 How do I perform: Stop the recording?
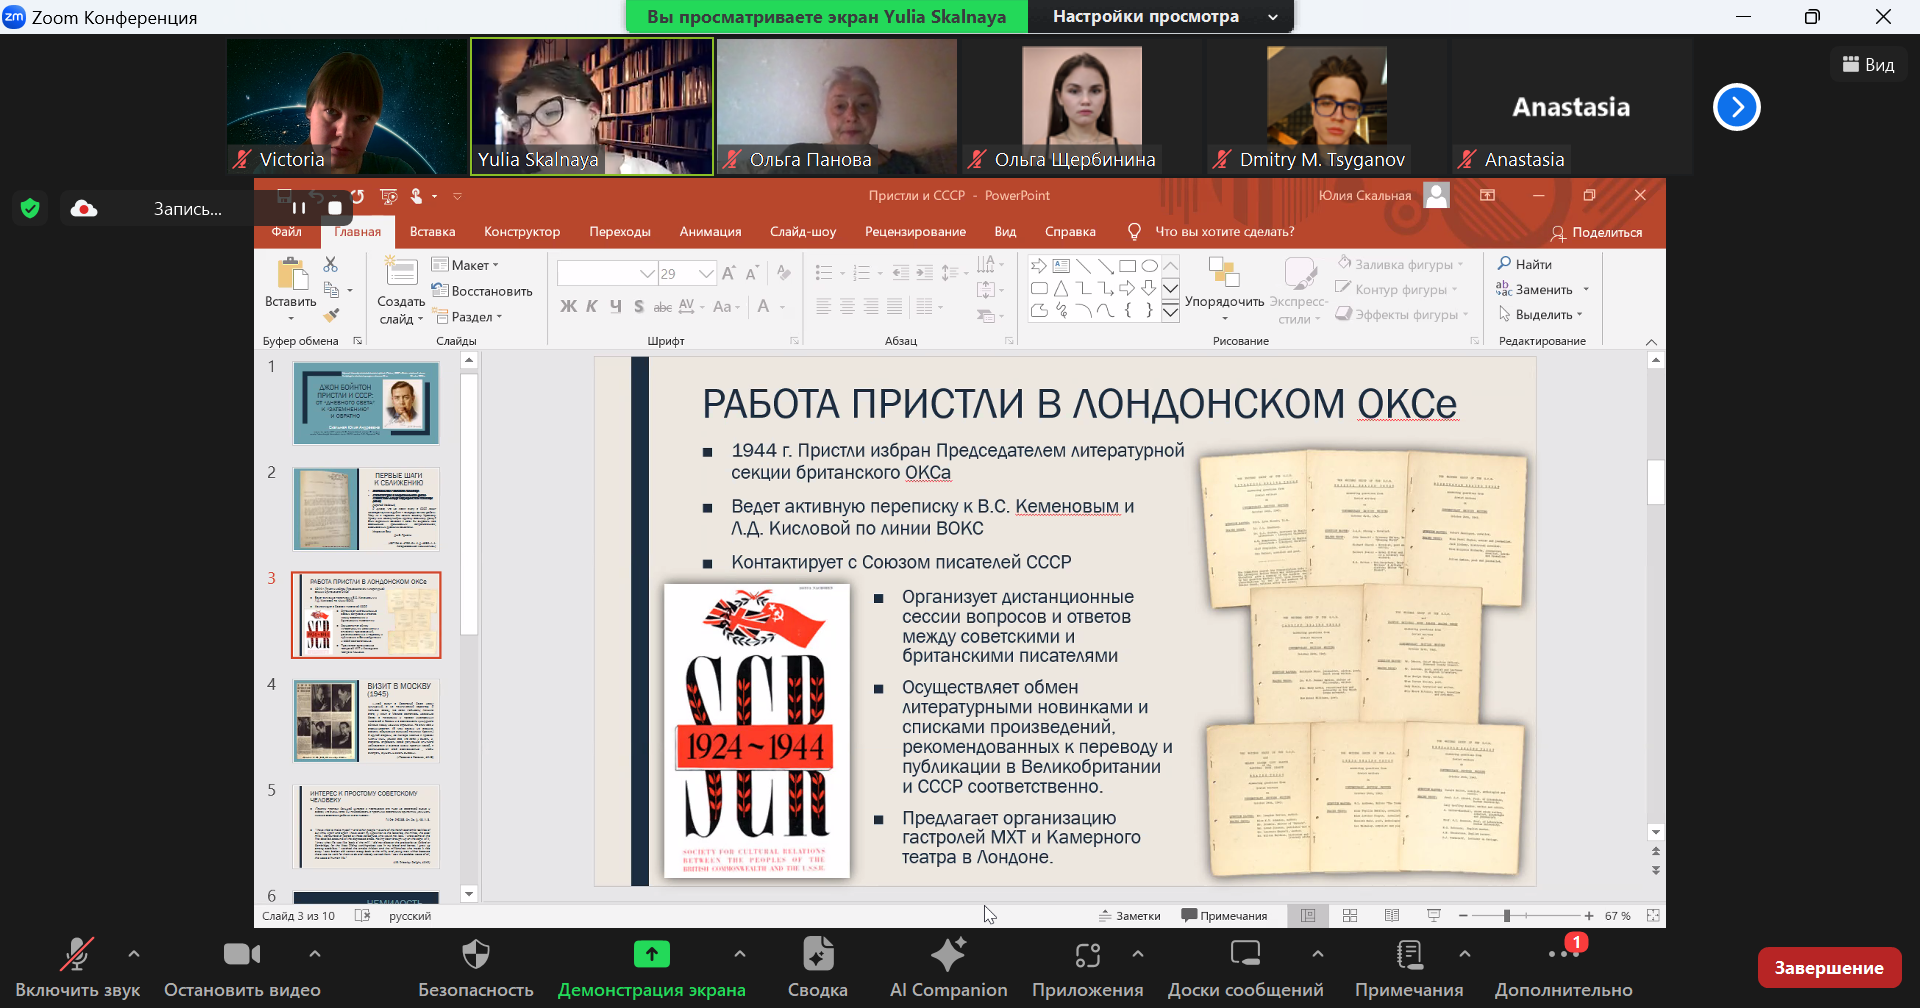click(335, 208)
